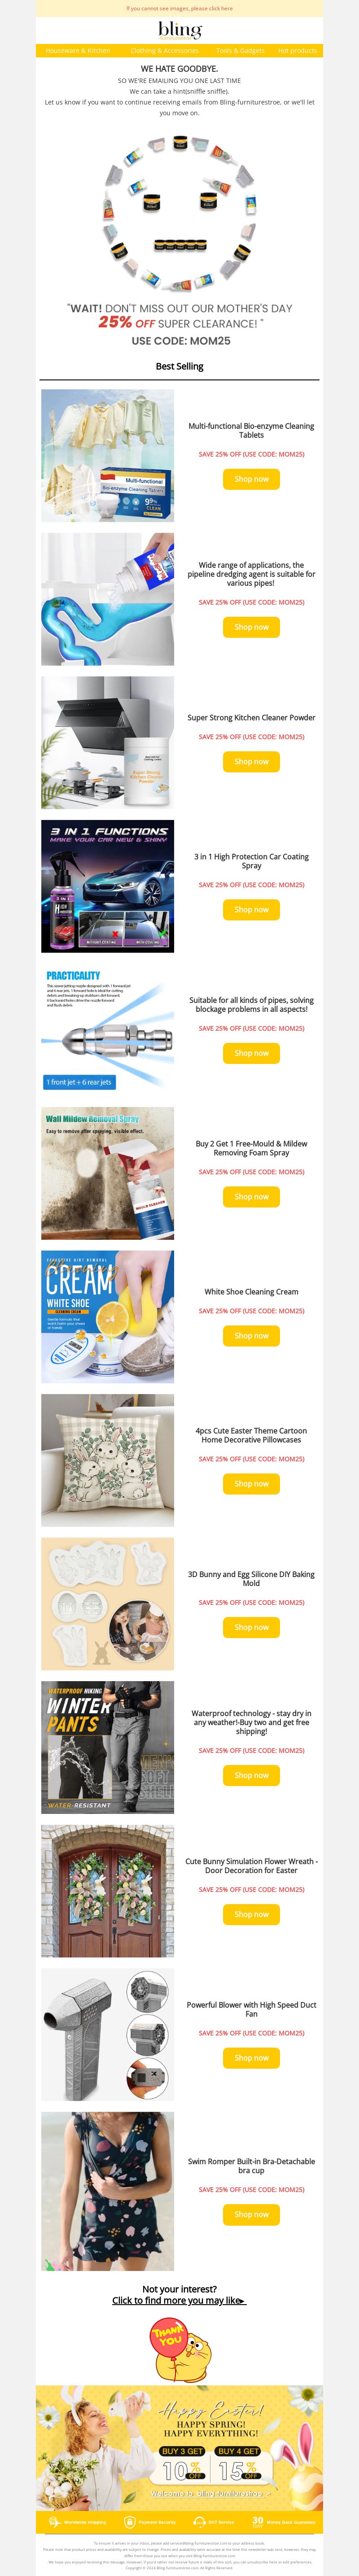Screen dimensions: 359x2576
Task: Click the Bling logo at top
Action: [180, 30]
